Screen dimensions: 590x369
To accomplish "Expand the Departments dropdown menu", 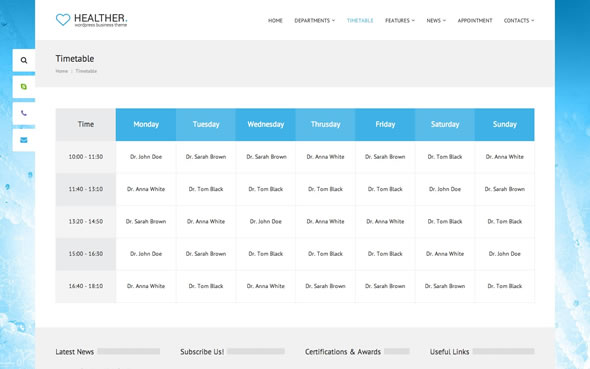I will [315, 20].
